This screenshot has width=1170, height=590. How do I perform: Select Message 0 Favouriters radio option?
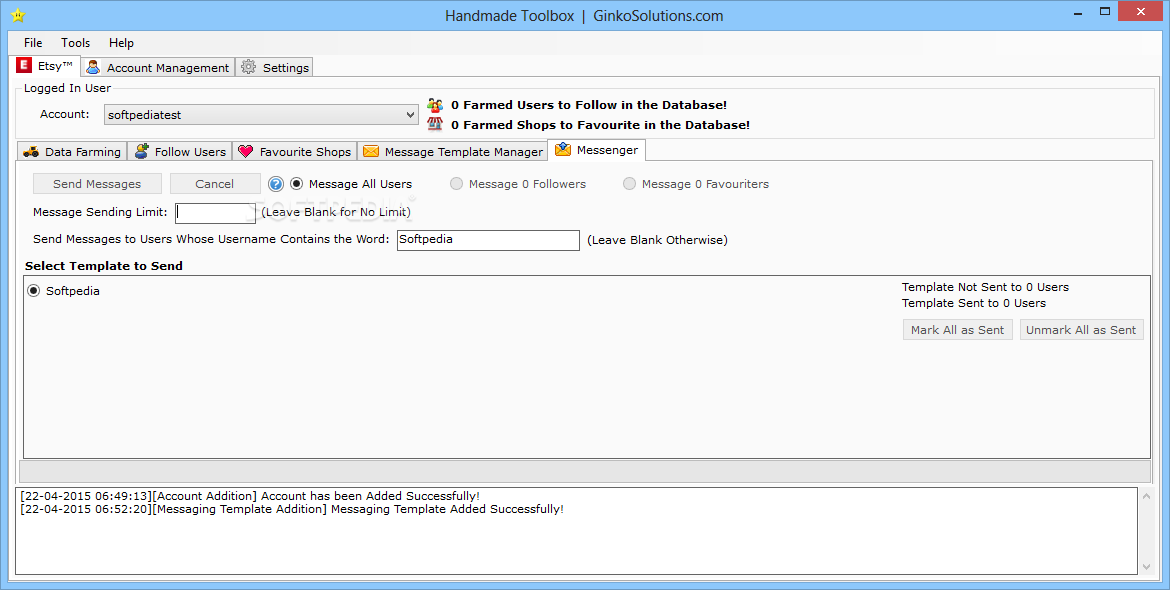point(630,183)
